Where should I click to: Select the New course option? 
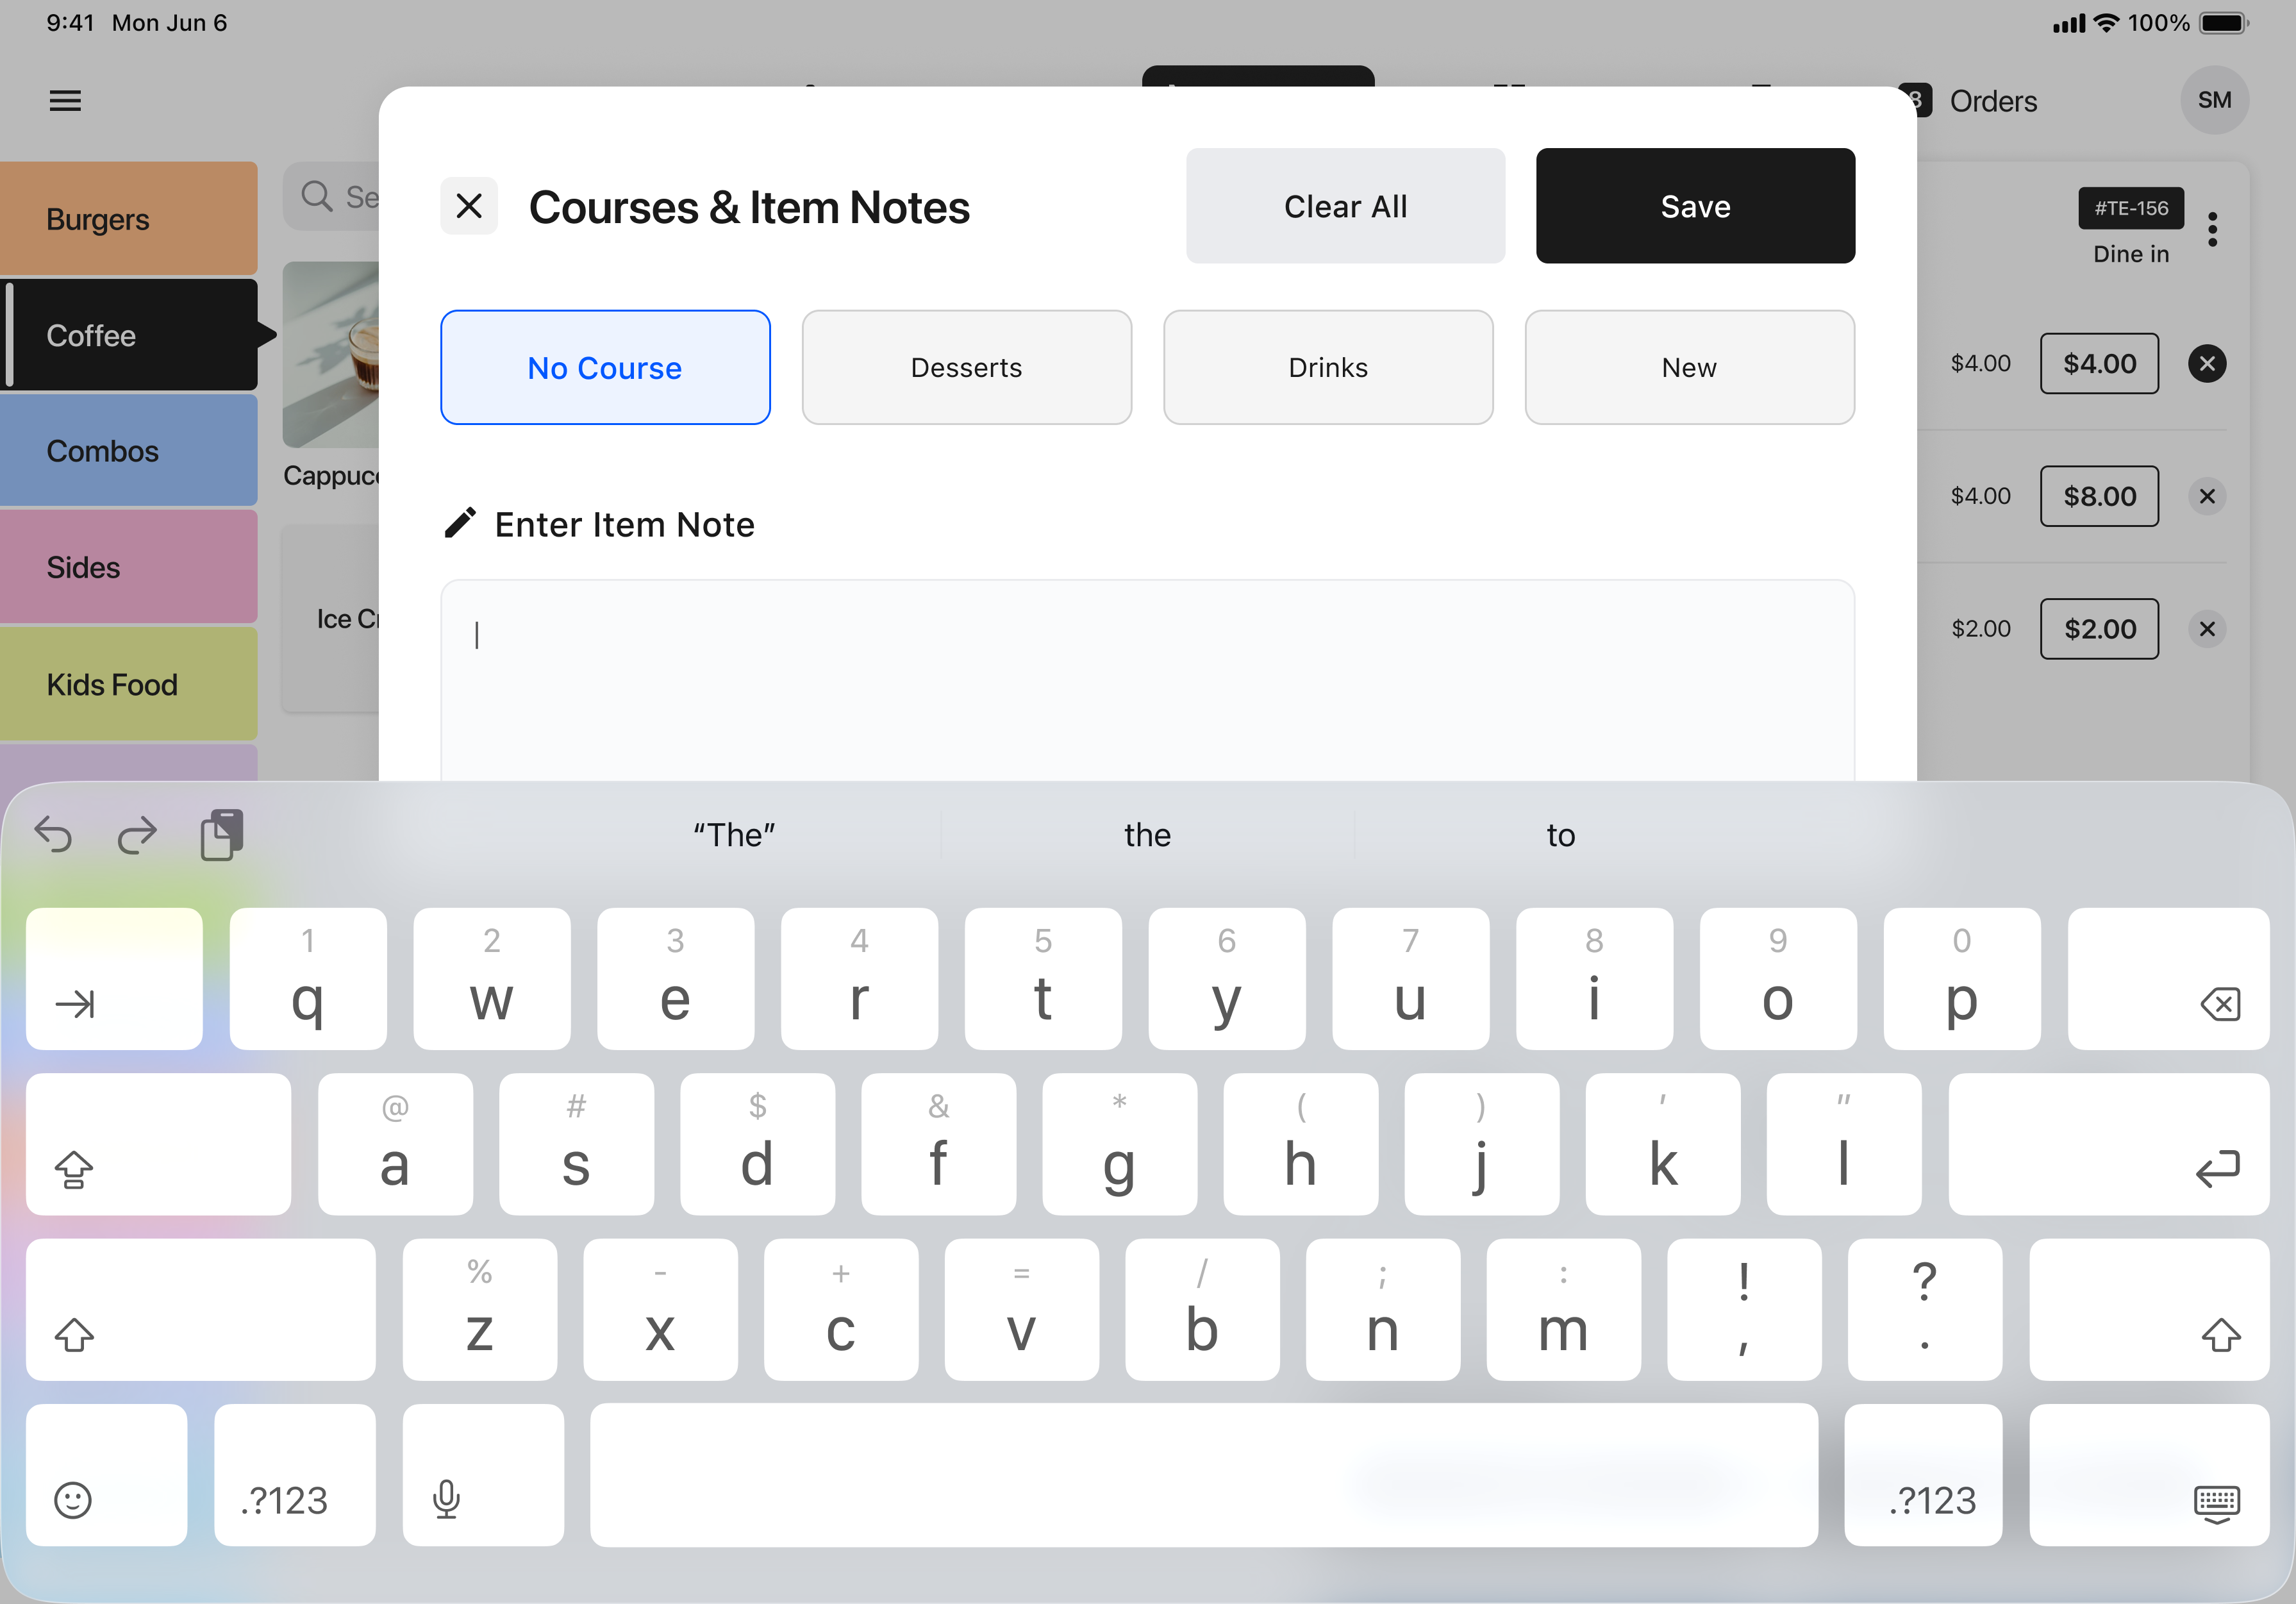coord(1689,367)
